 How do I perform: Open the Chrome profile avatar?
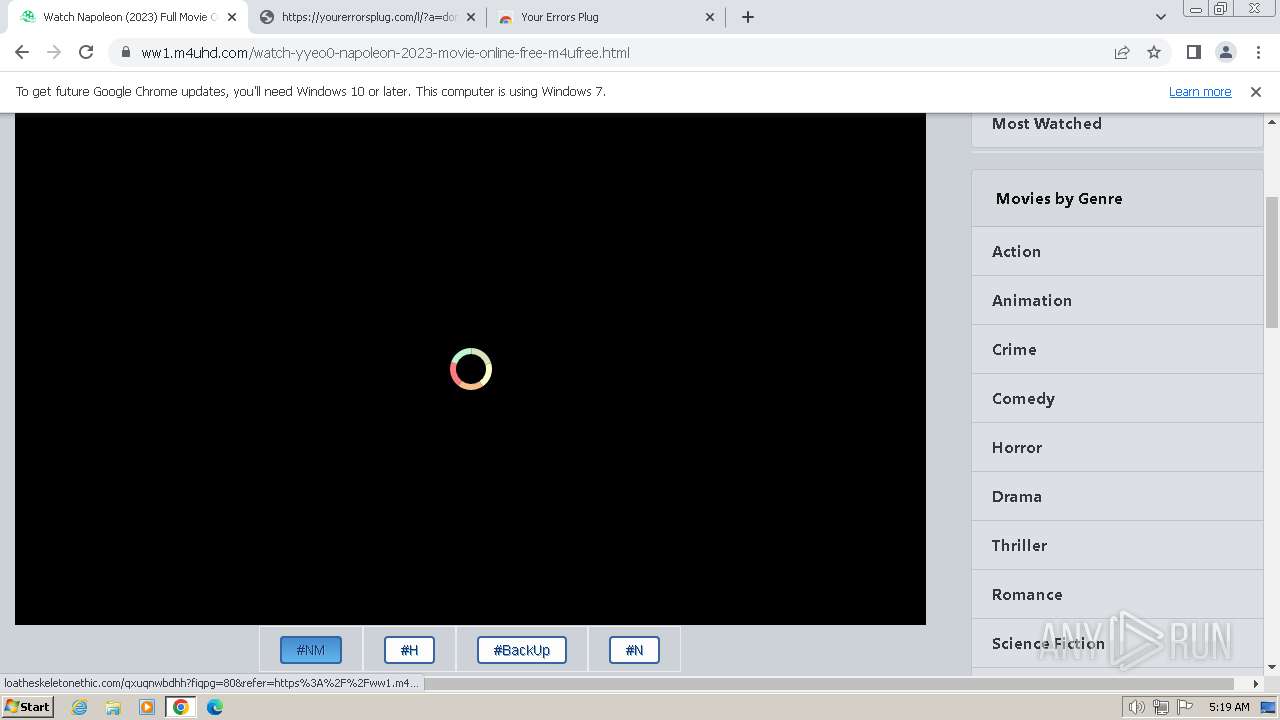coord(1226,52)
